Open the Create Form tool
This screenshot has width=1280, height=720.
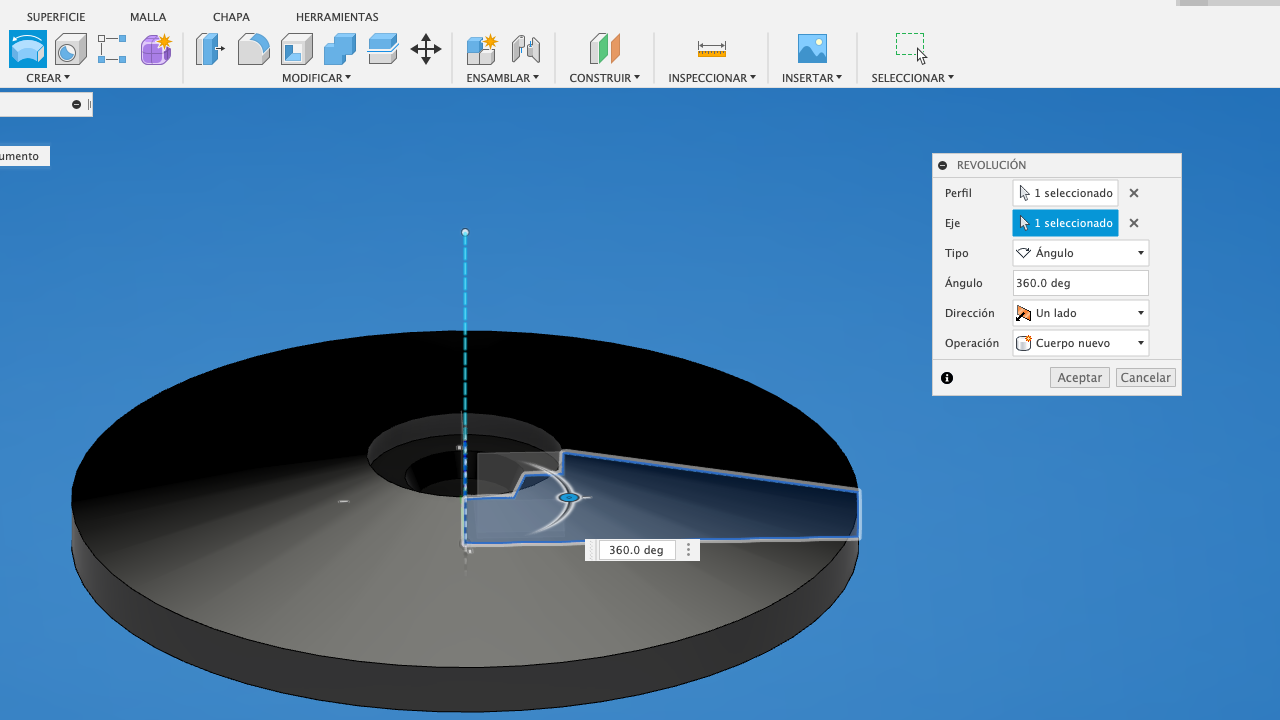(155, 49)
